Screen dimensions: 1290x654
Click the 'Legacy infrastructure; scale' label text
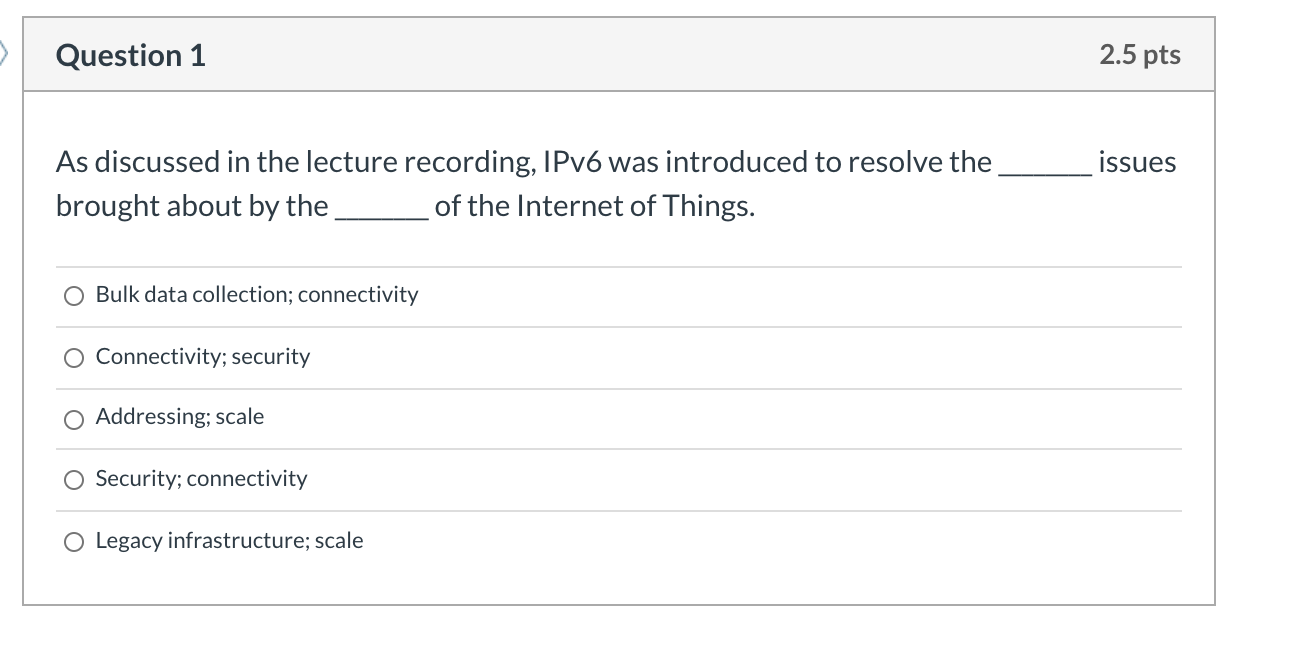pos(228,540)
